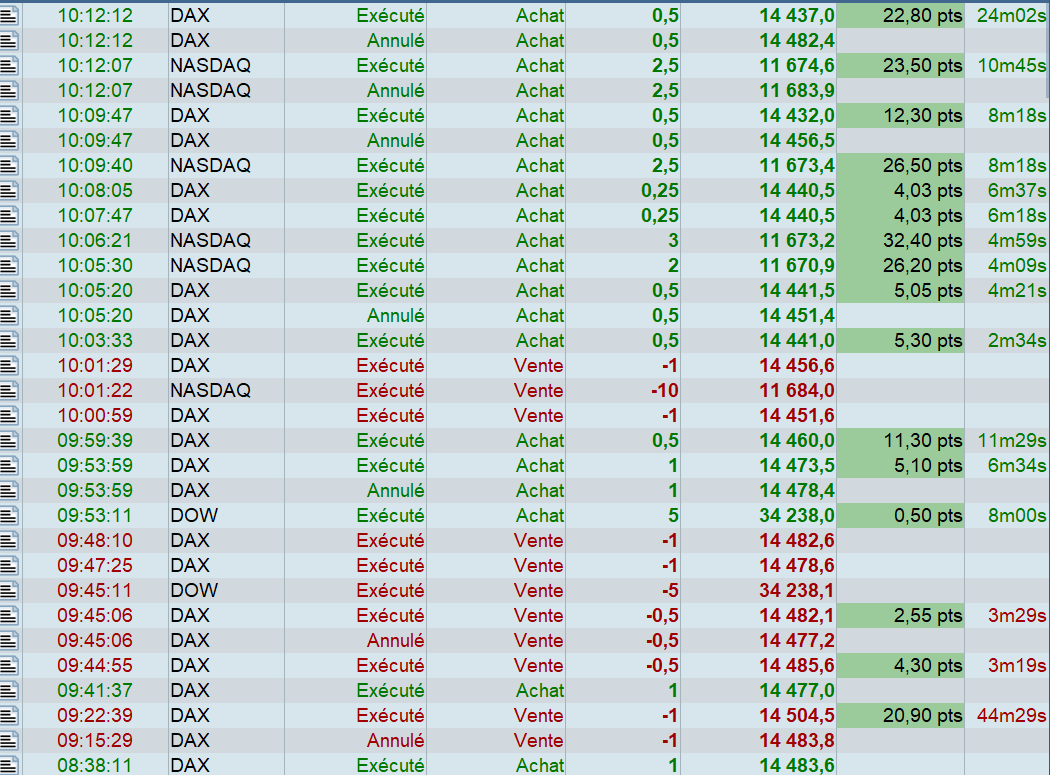The height and width of the screenshot is (775, 1050).
Task: Click the row icon of 09:44:55 DAX sale
Action: [x=9, y=666]
